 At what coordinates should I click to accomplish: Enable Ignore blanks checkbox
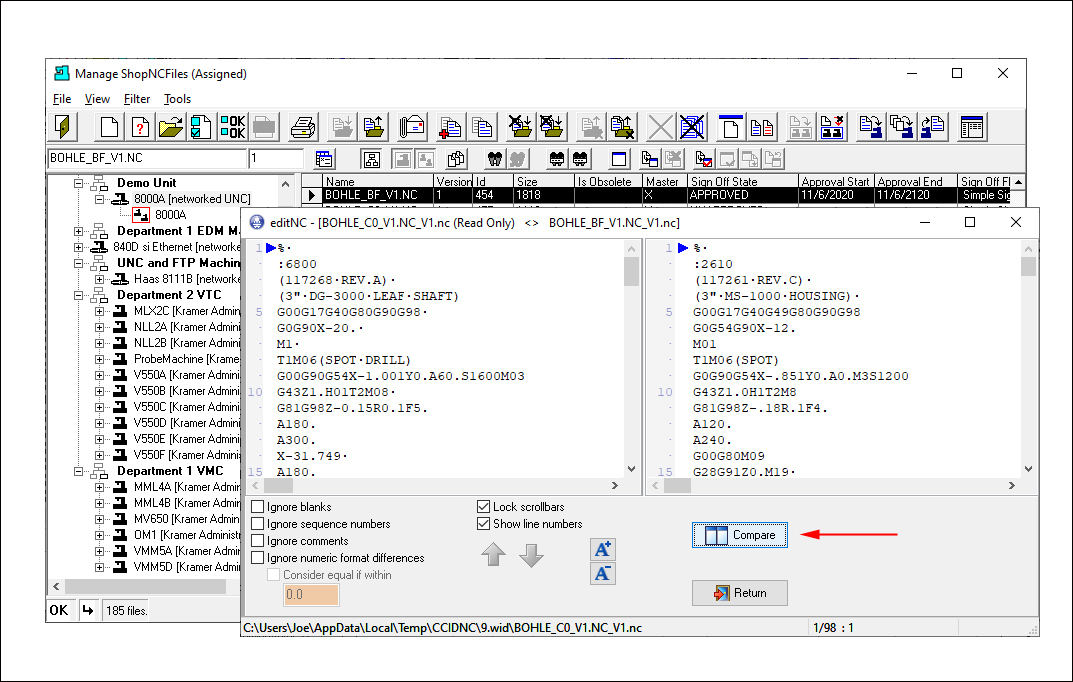pyautogui.click(x=258, y=507)
